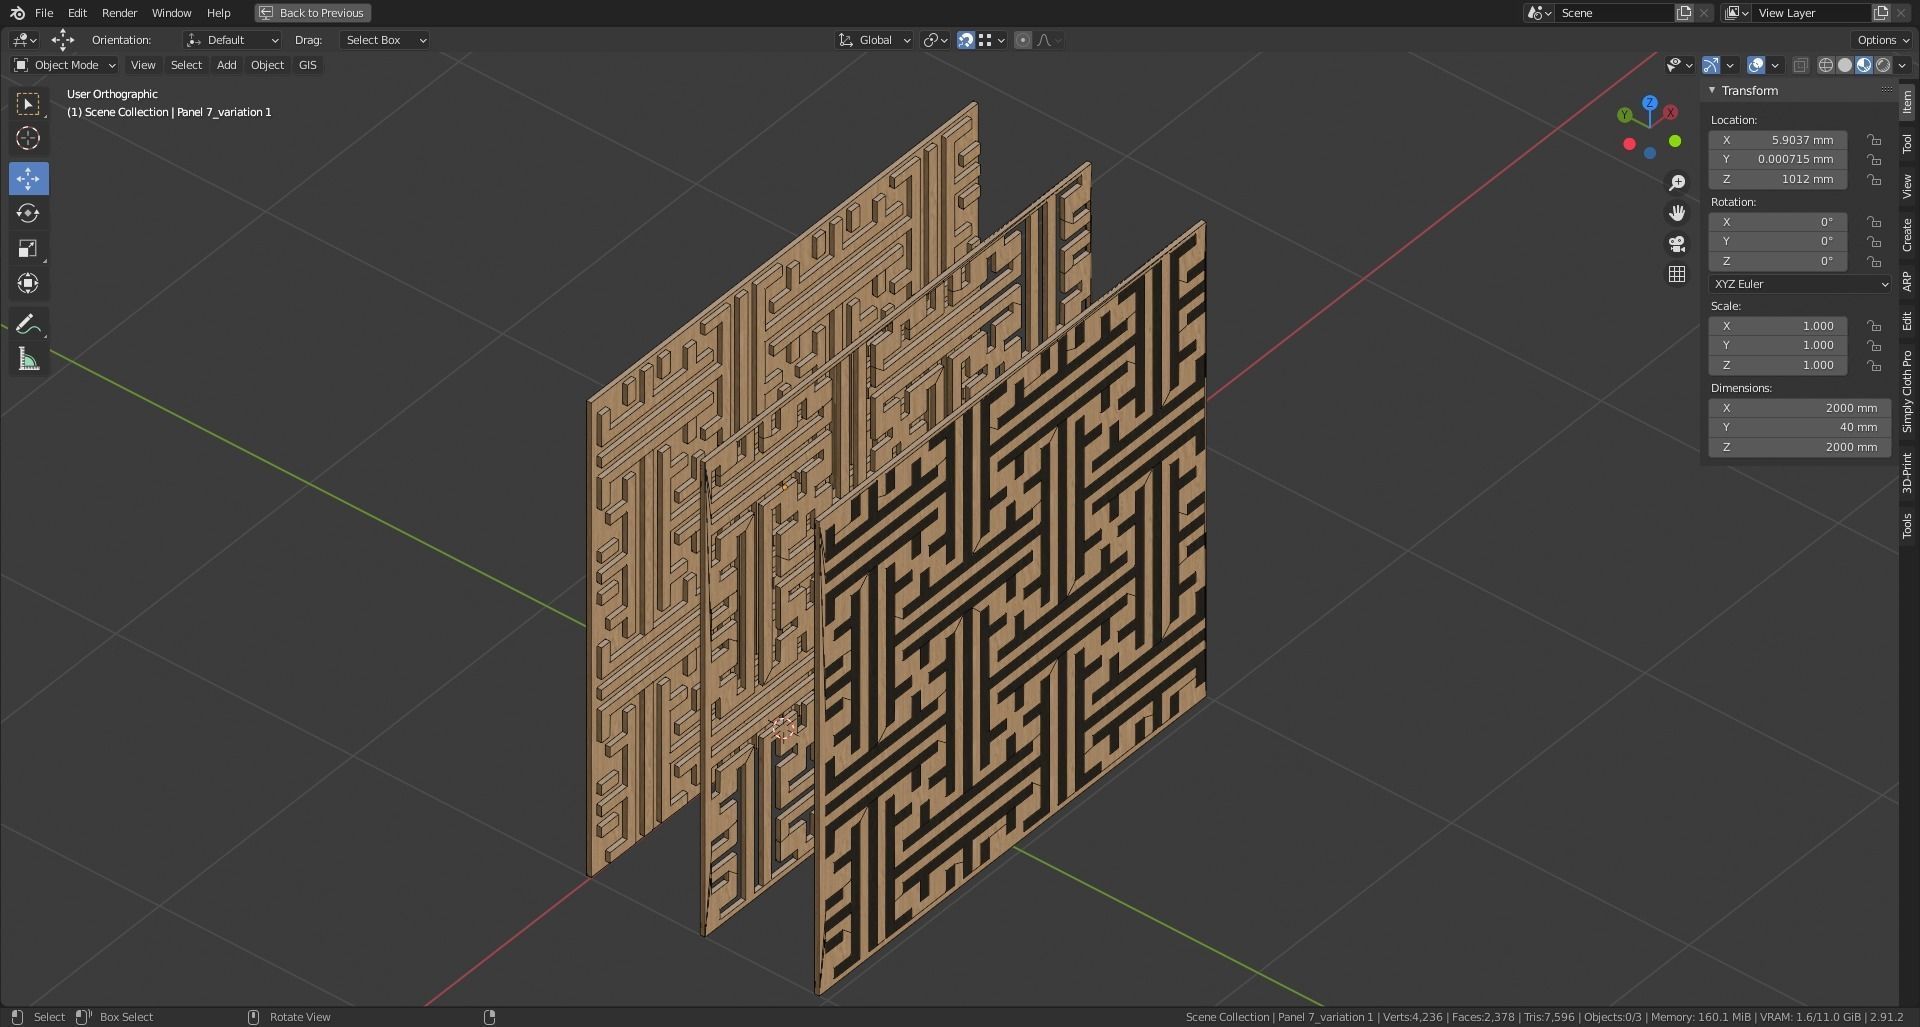Edit Location X 5.9037 mm field
The image size is (1920, 1027).
(x=1778, y=140)
